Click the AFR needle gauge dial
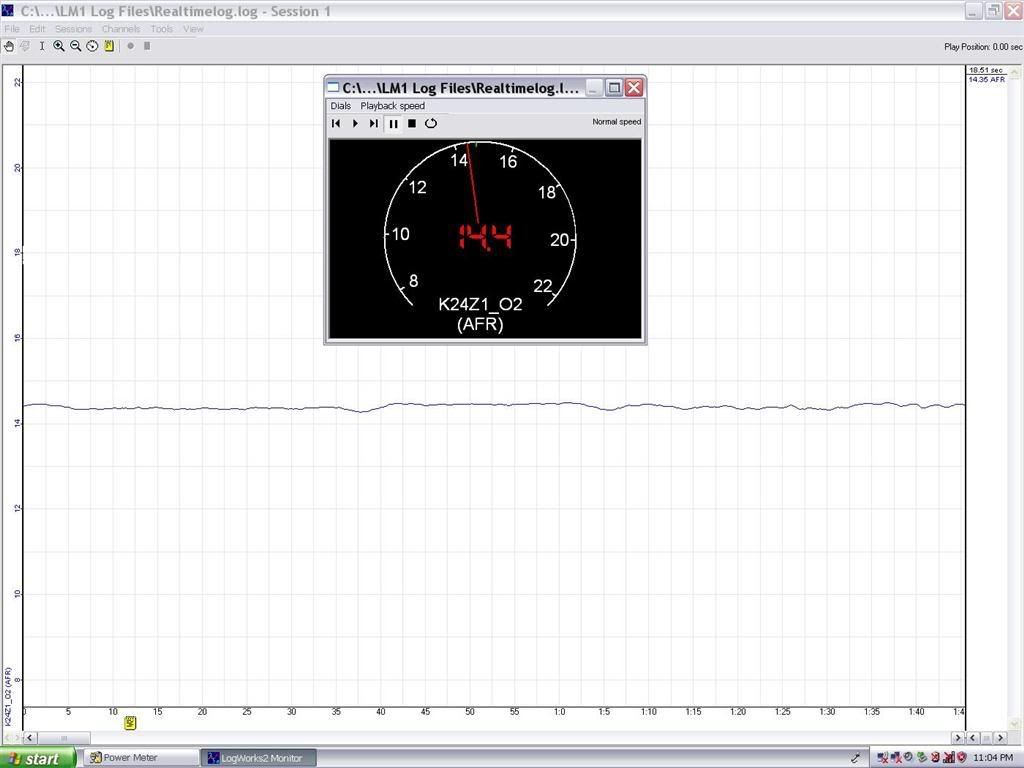Image resolution: width=1024 pixels, height=768 pixels. coord(480,223)
